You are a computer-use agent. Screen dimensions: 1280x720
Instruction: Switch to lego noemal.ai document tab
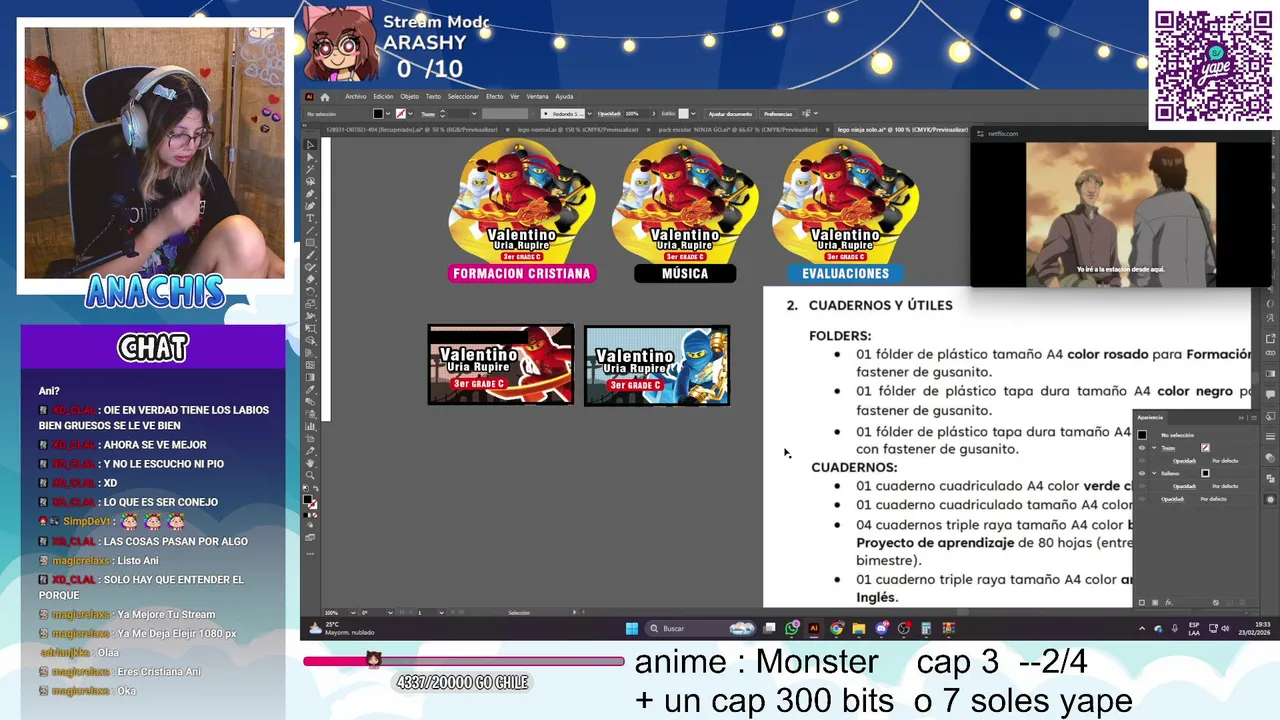point(577,130)
